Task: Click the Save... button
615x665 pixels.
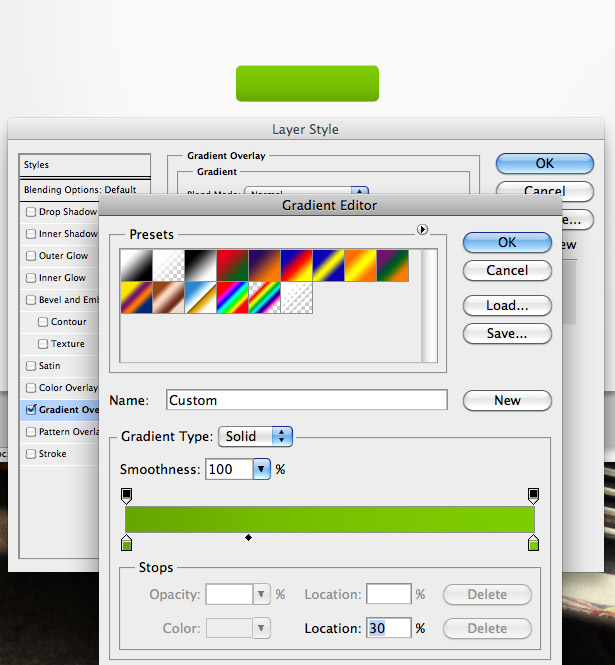Action: click(x=507, y=333)
